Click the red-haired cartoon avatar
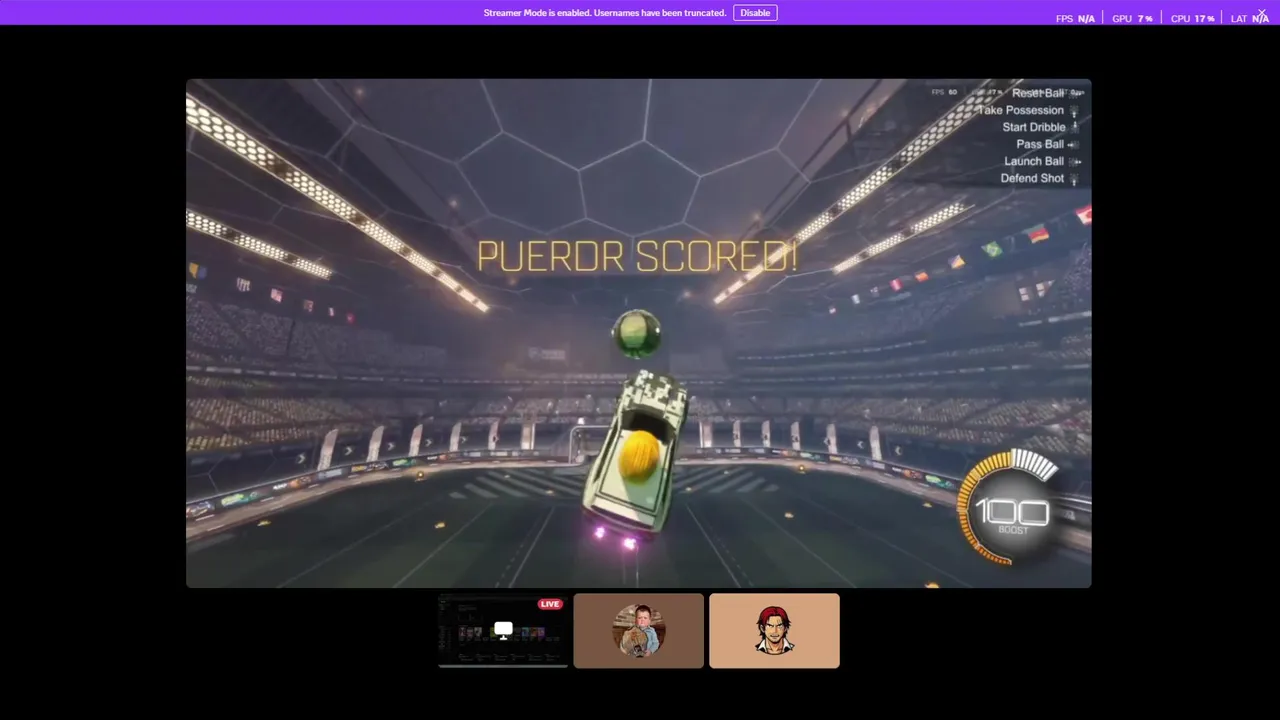The width and height of the screenshot is (1280, 720). pyautogui.click(x=774, y=630)
